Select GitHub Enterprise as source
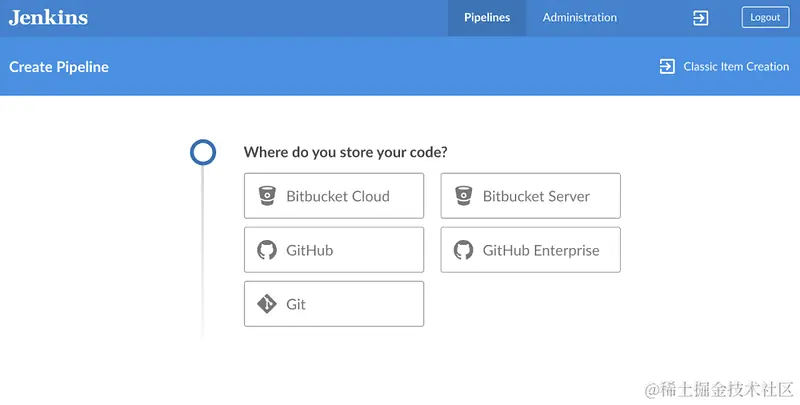This screenshot has height=405, width=800. [x=531, y=250]
